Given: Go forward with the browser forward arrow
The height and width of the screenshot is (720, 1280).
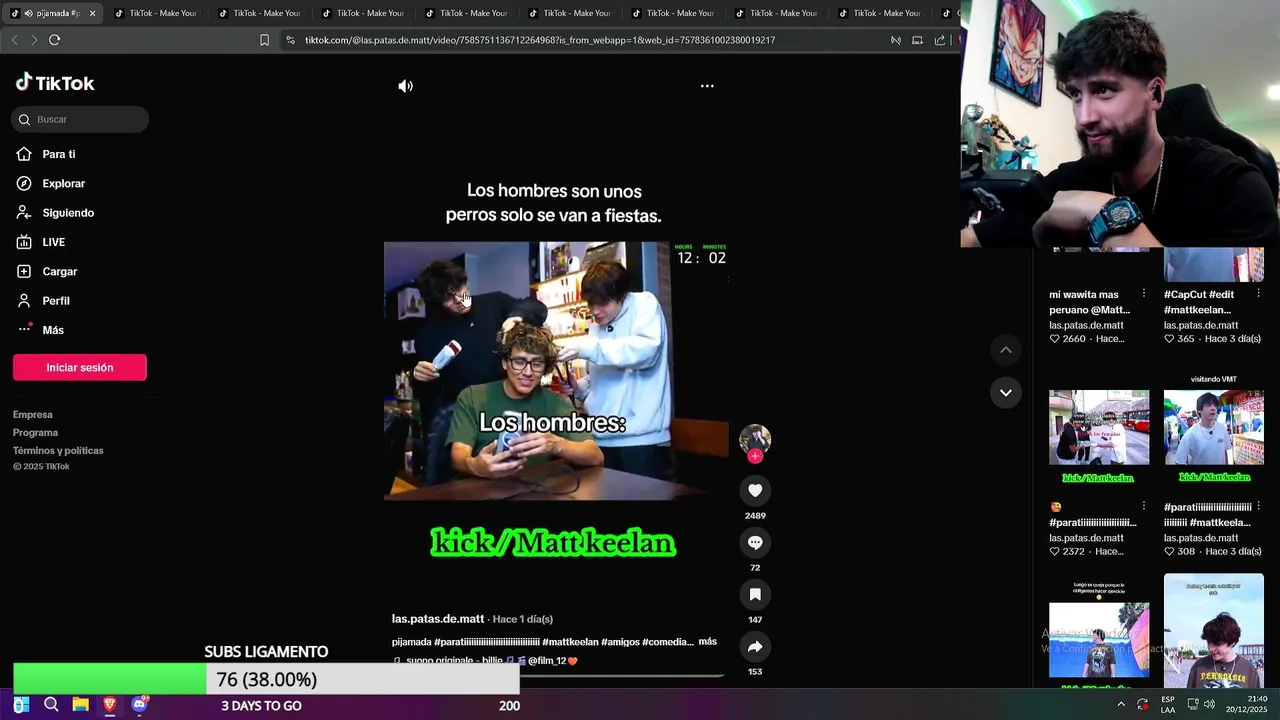Looking at the screenshot, I should pos(34,40).
